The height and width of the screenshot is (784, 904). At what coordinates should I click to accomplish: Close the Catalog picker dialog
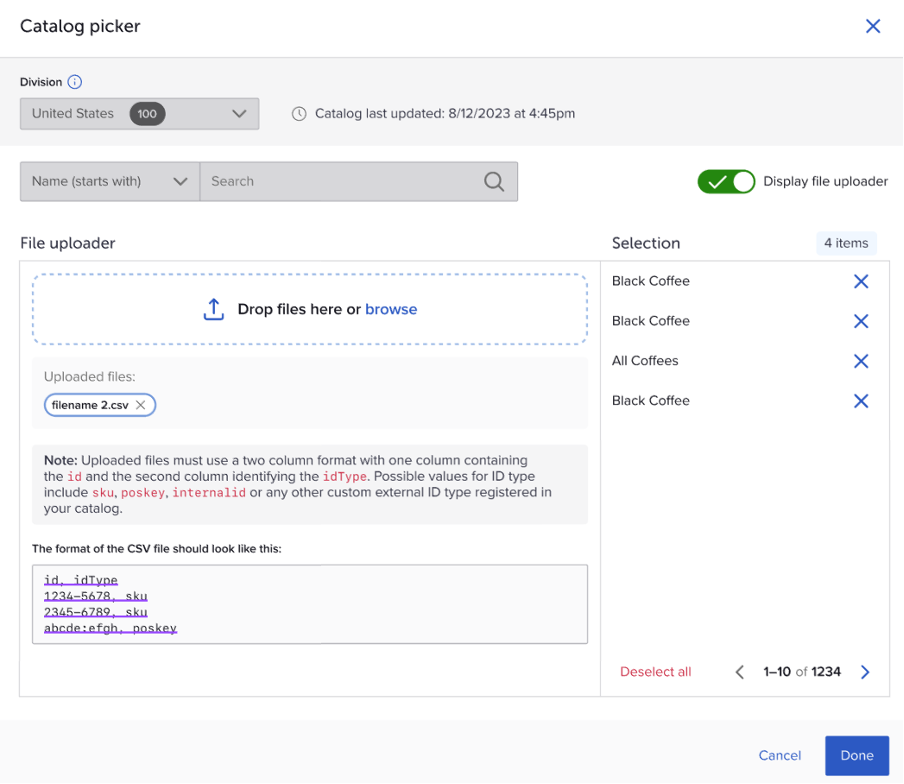(873, 27)
